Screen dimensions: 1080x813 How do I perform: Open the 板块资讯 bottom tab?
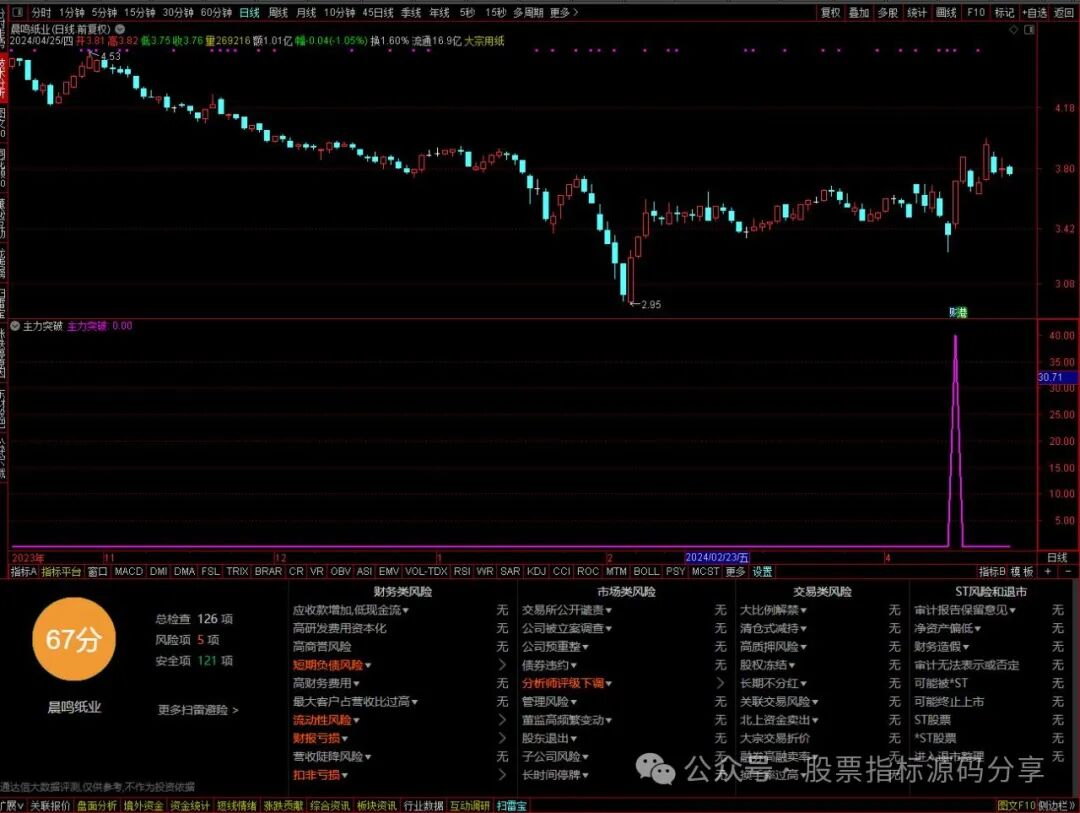377,805
